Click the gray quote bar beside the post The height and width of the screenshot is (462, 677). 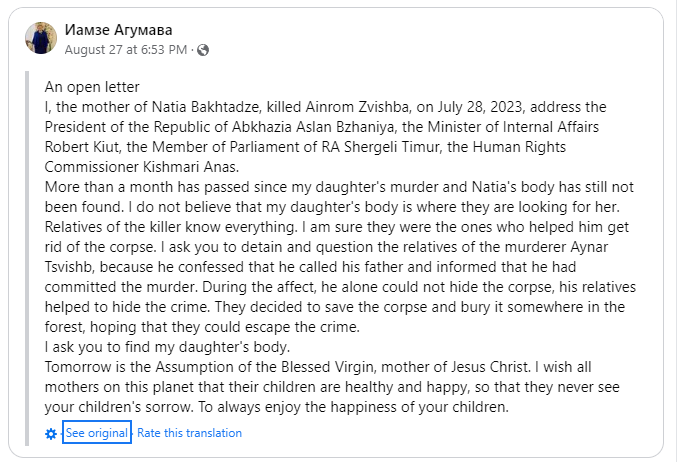[x=27, y=258]
